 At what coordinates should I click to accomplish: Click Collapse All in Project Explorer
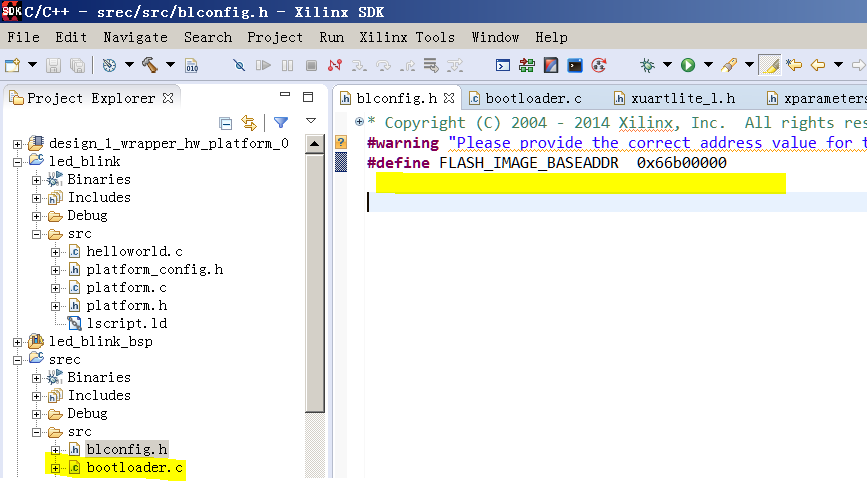coord(225,123)
